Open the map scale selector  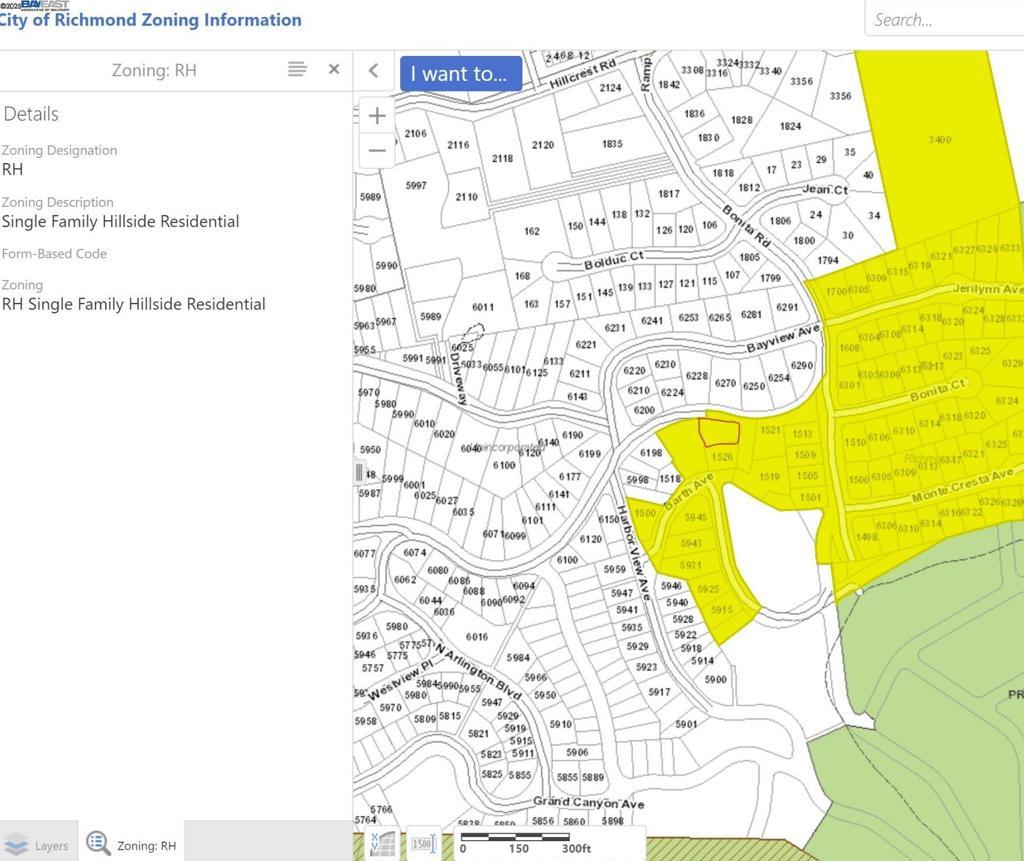point(424,843)
